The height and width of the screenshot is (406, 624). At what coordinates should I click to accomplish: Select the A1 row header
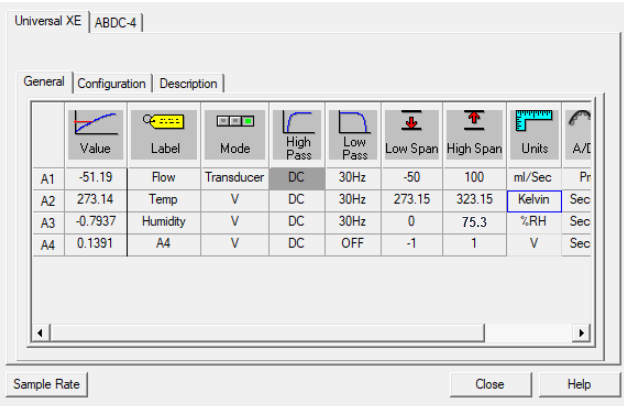[47, 179]
